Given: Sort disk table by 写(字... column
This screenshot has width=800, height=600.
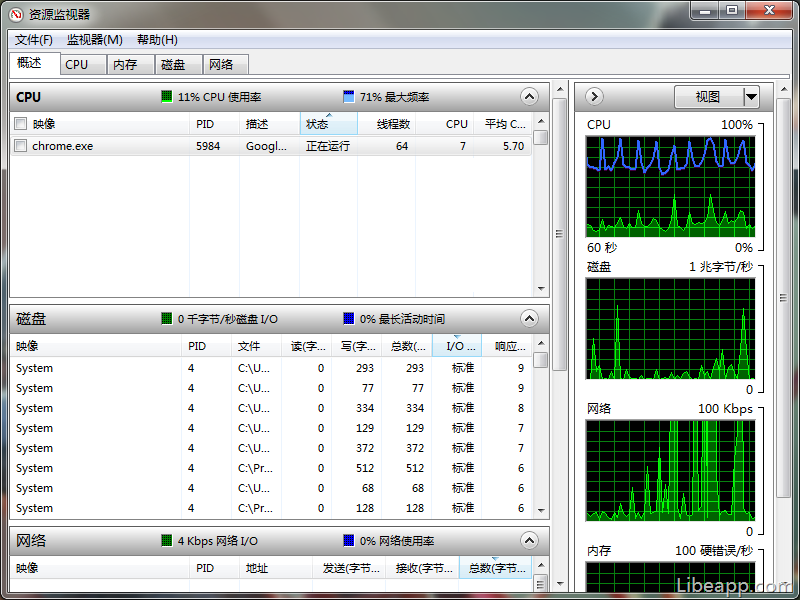Looking at the screenshot, I should tap(357, 346).
